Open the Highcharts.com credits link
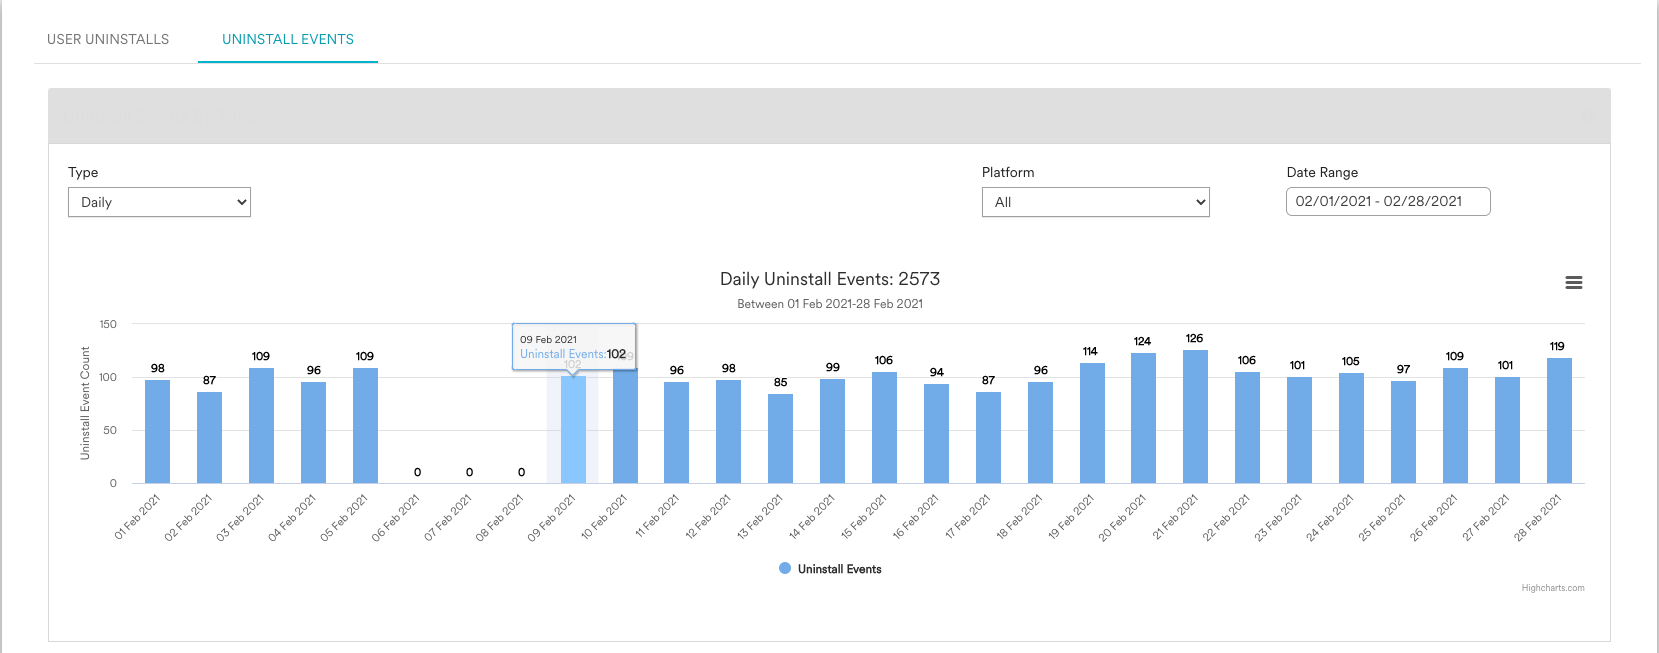1659x653 pixels. pyautogui.click(x=1552, y=588)
